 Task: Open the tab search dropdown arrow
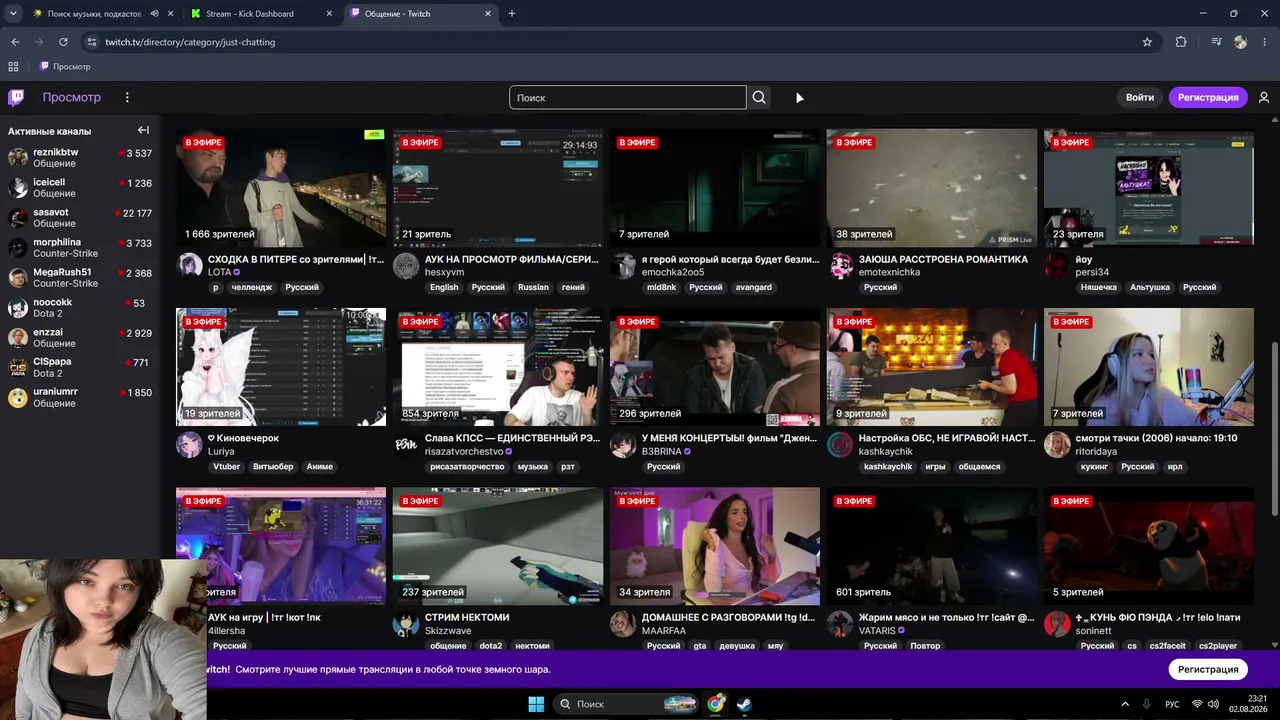(x=14, y=13)
